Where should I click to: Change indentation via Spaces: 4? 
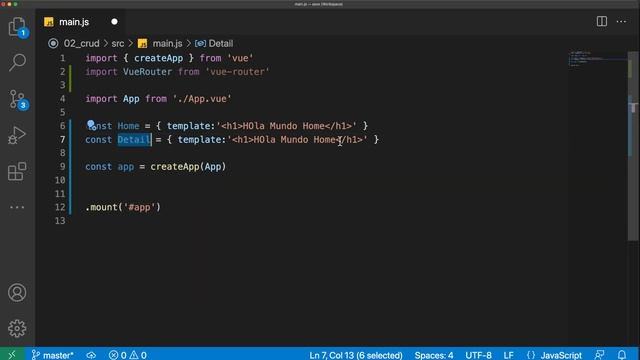pyautogui.click(x=434, y=355)
